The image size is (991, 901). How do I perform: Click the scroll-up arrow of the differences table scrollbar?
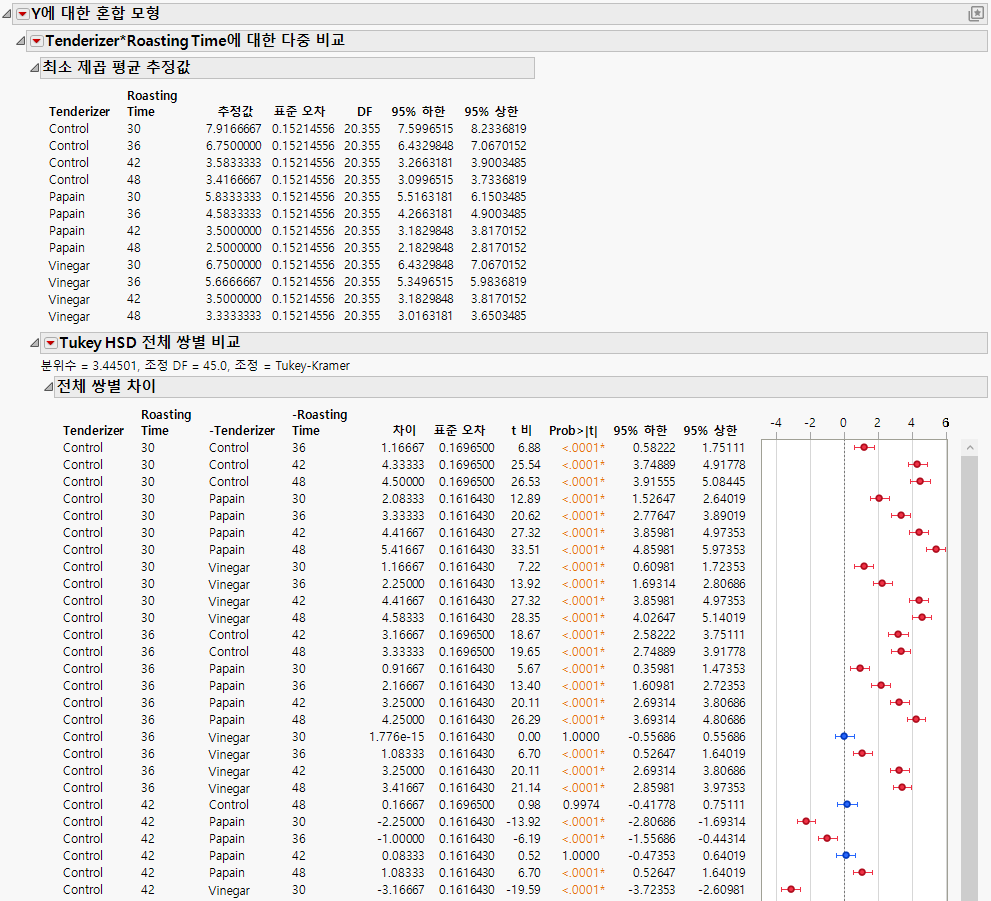968,448
